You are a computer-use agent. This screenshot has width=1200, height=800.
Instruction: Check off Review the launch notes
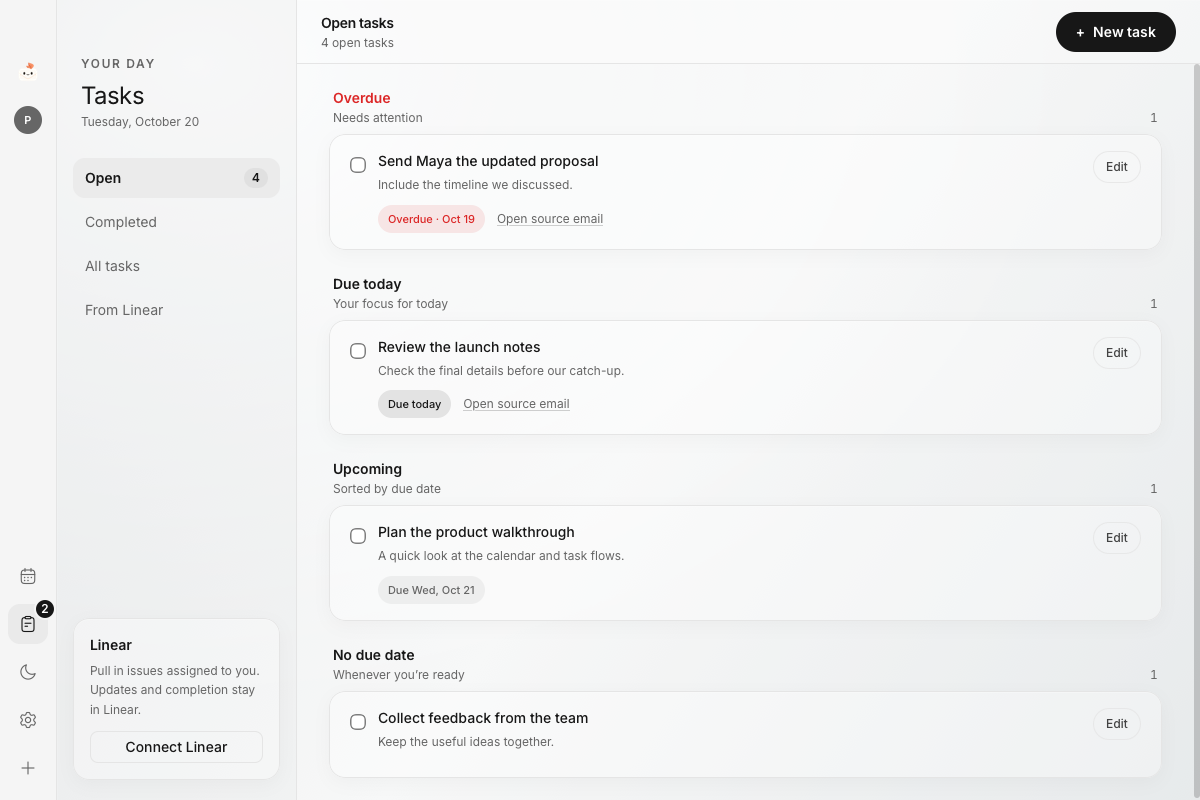pos(358,351)
